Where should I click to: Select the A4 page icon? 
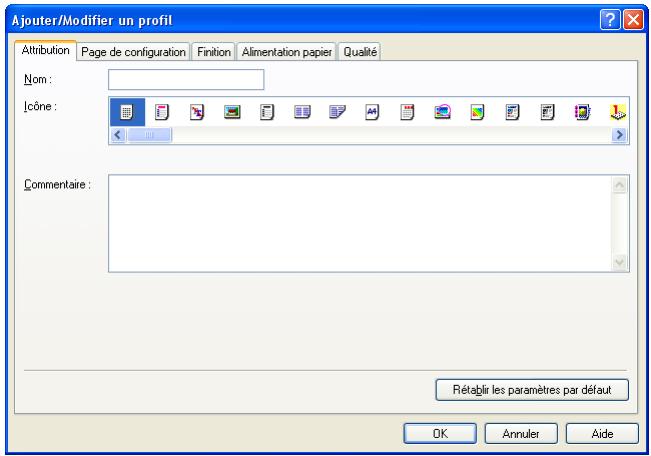372,112
